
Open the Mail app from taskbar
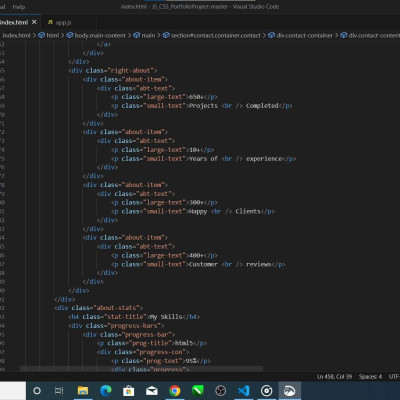click(151, 391)
